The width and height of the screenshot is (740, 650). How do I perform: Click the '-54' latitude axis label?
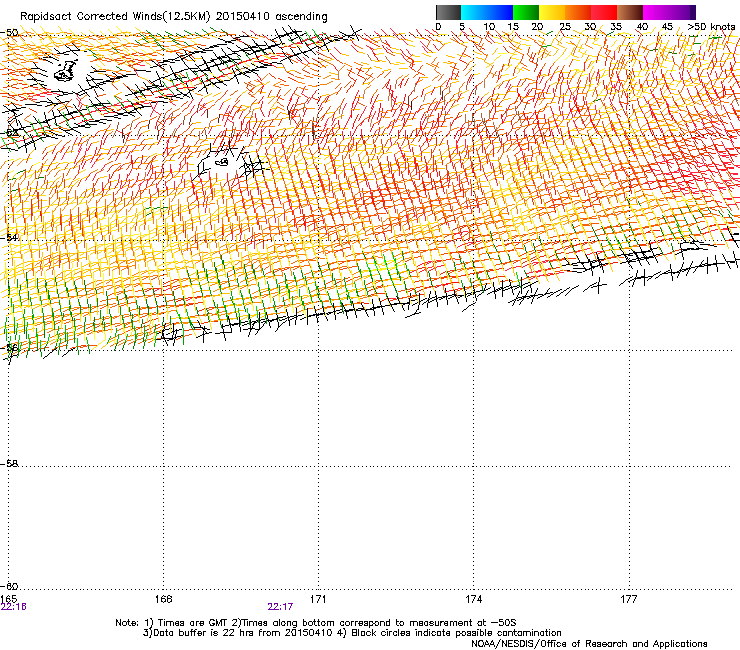point(9,237)
